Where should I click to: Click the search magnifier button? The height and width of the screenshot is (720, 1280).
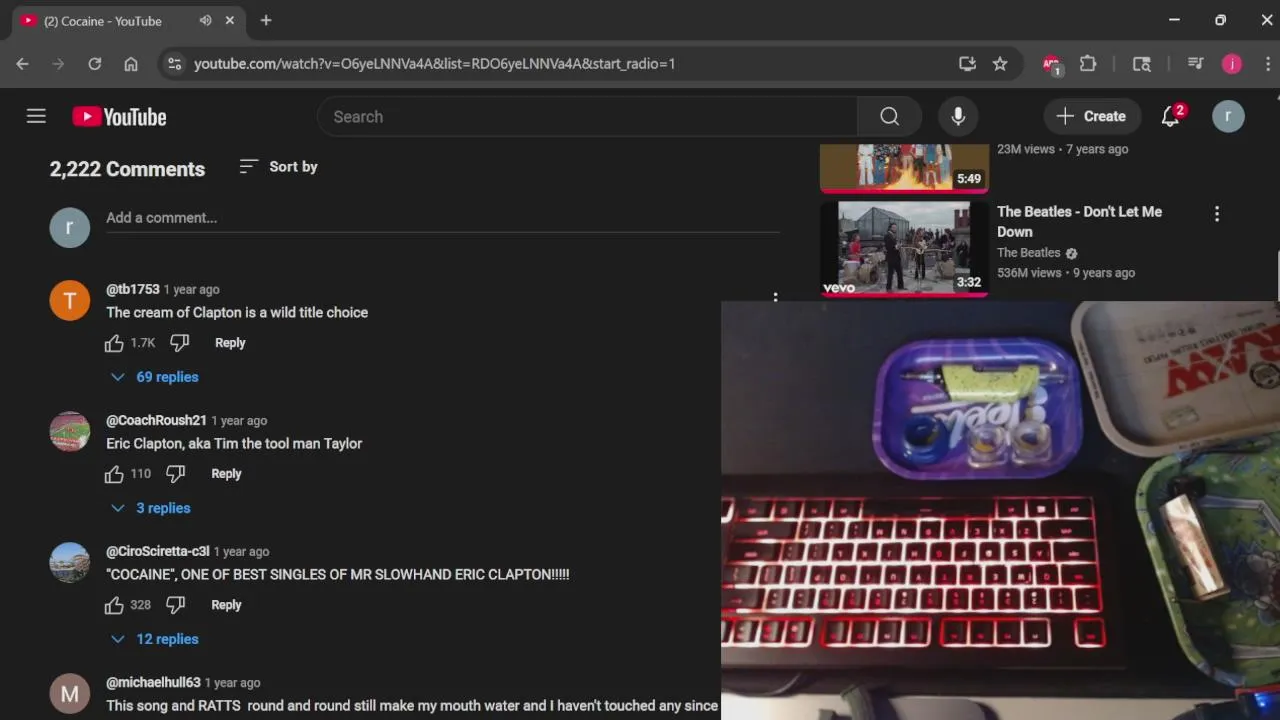click(x=889, y=117)
